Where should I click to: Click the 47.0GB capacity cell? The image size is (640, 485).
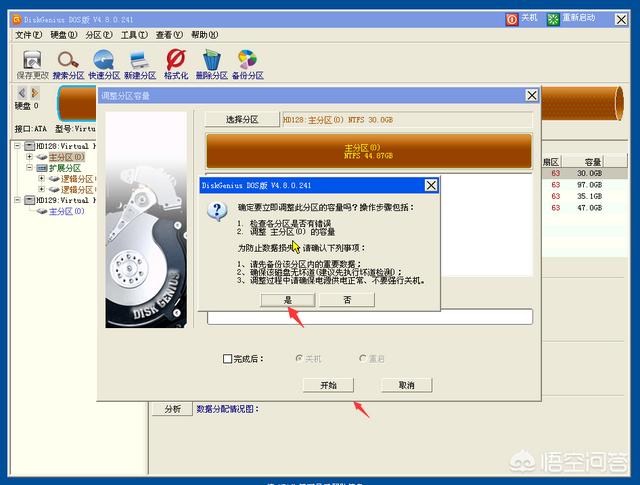589,208
